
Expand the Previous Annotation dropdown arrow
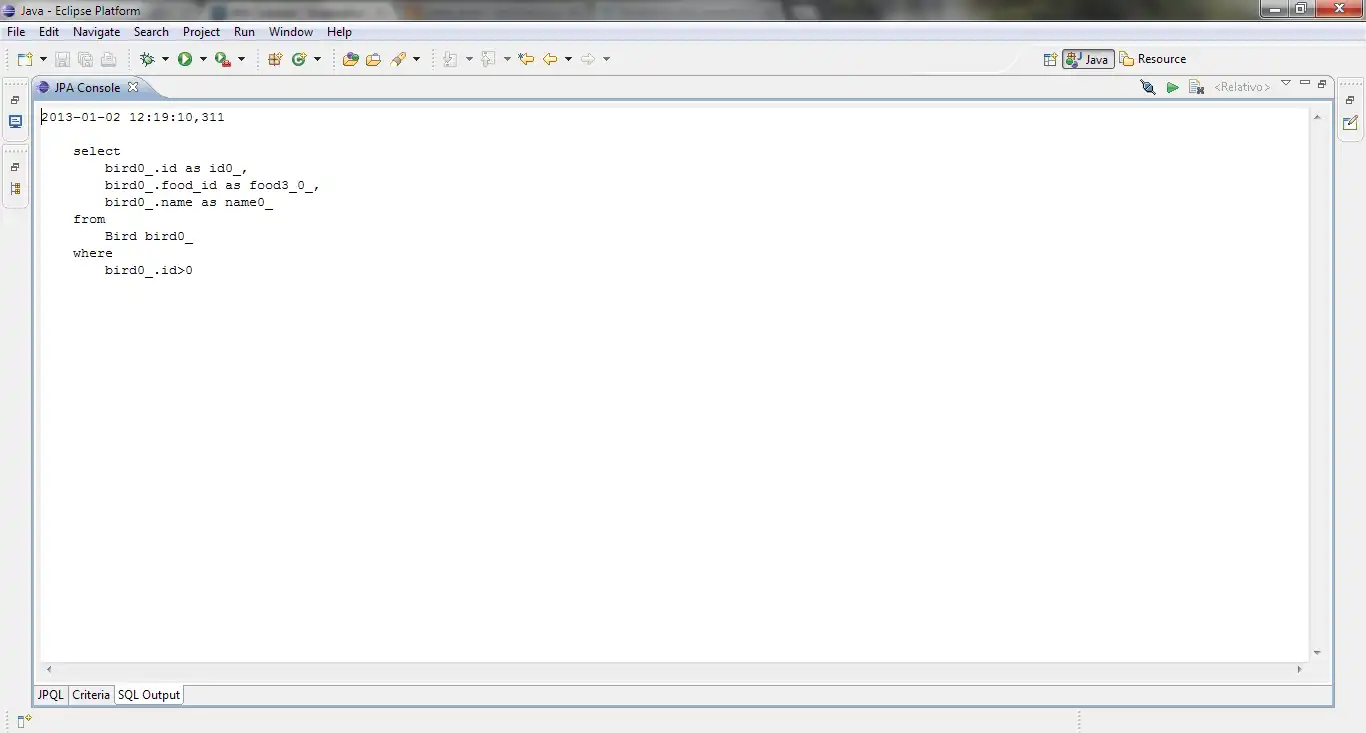click(x=507, y=59)
